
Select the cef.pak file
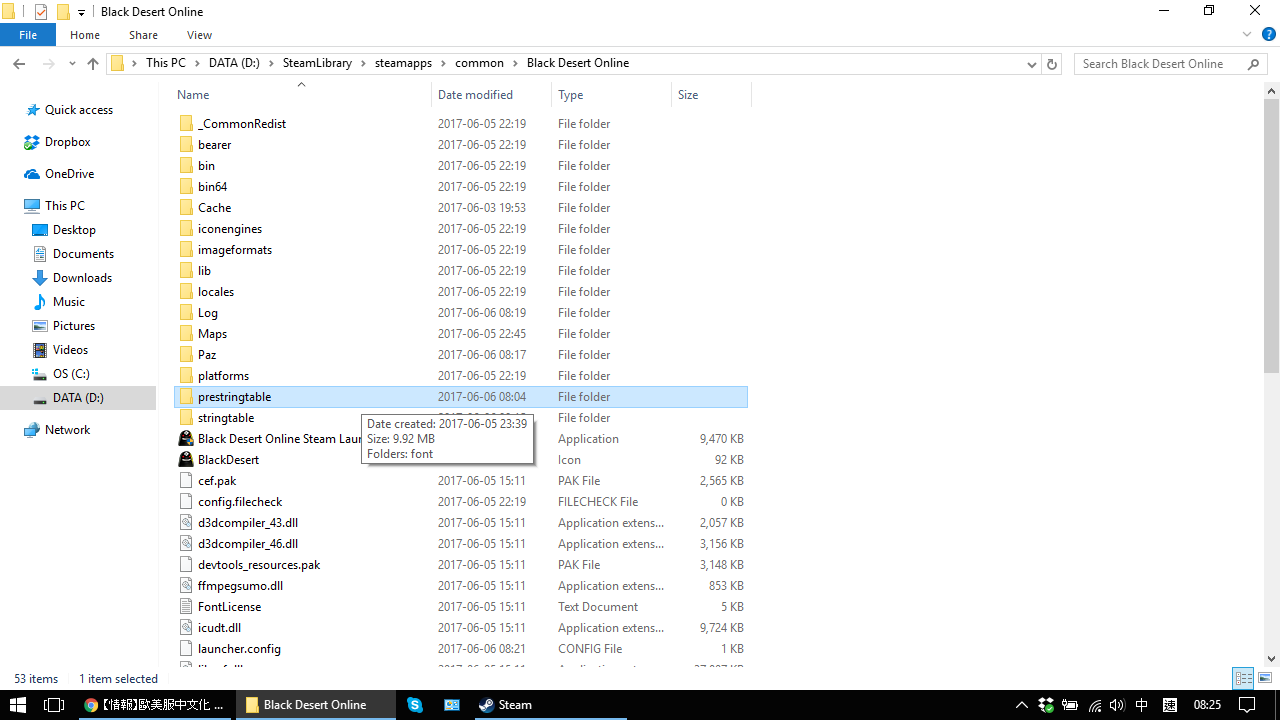pyautogui.click(x=217, y=481)
